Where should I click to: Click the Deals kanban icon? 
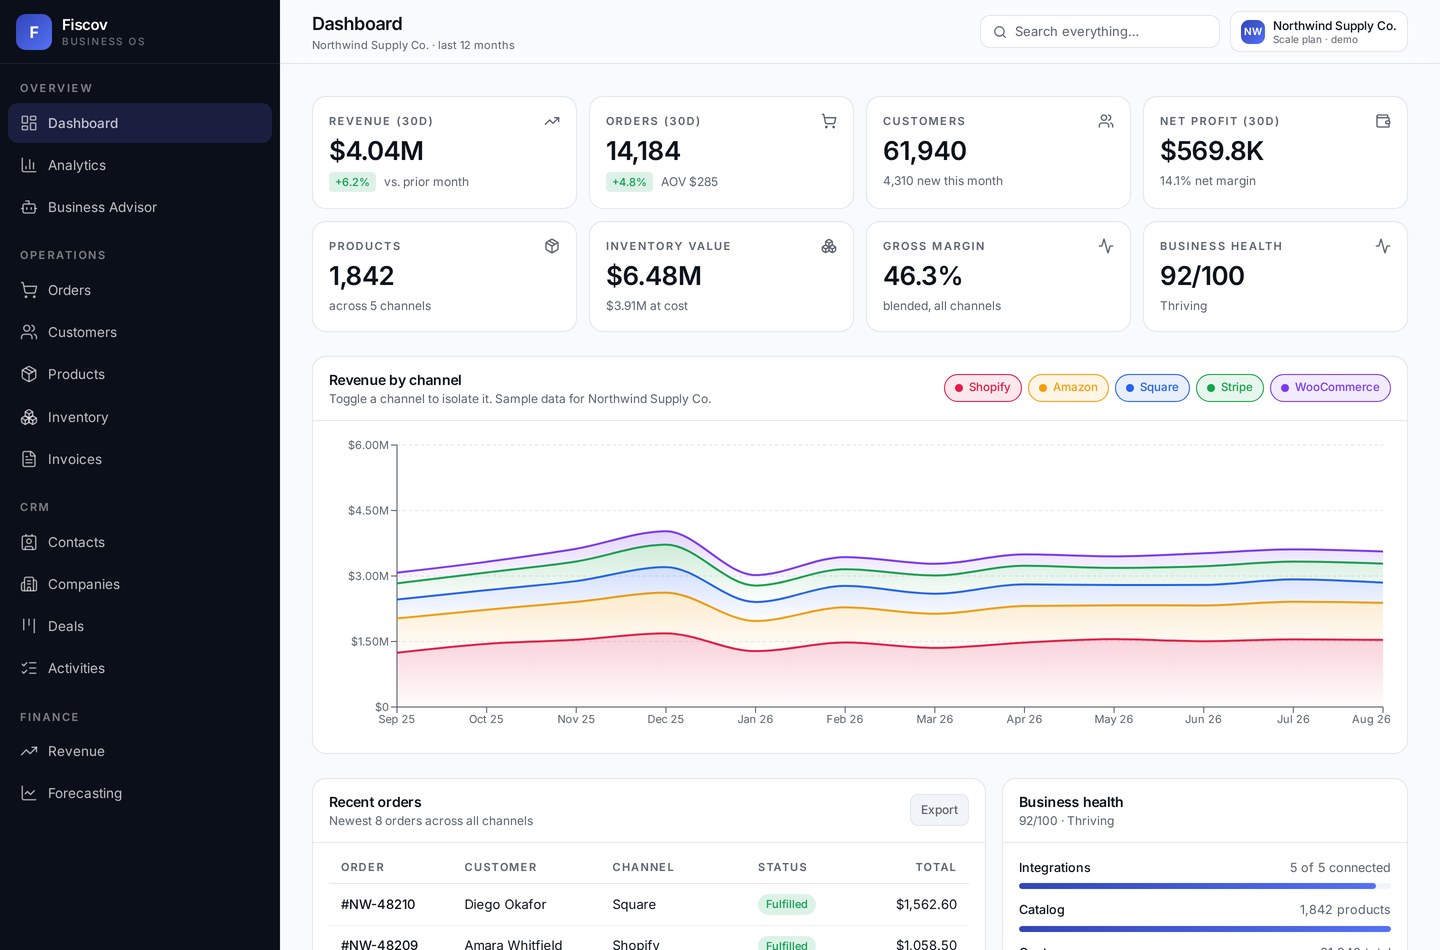point(29,626)
